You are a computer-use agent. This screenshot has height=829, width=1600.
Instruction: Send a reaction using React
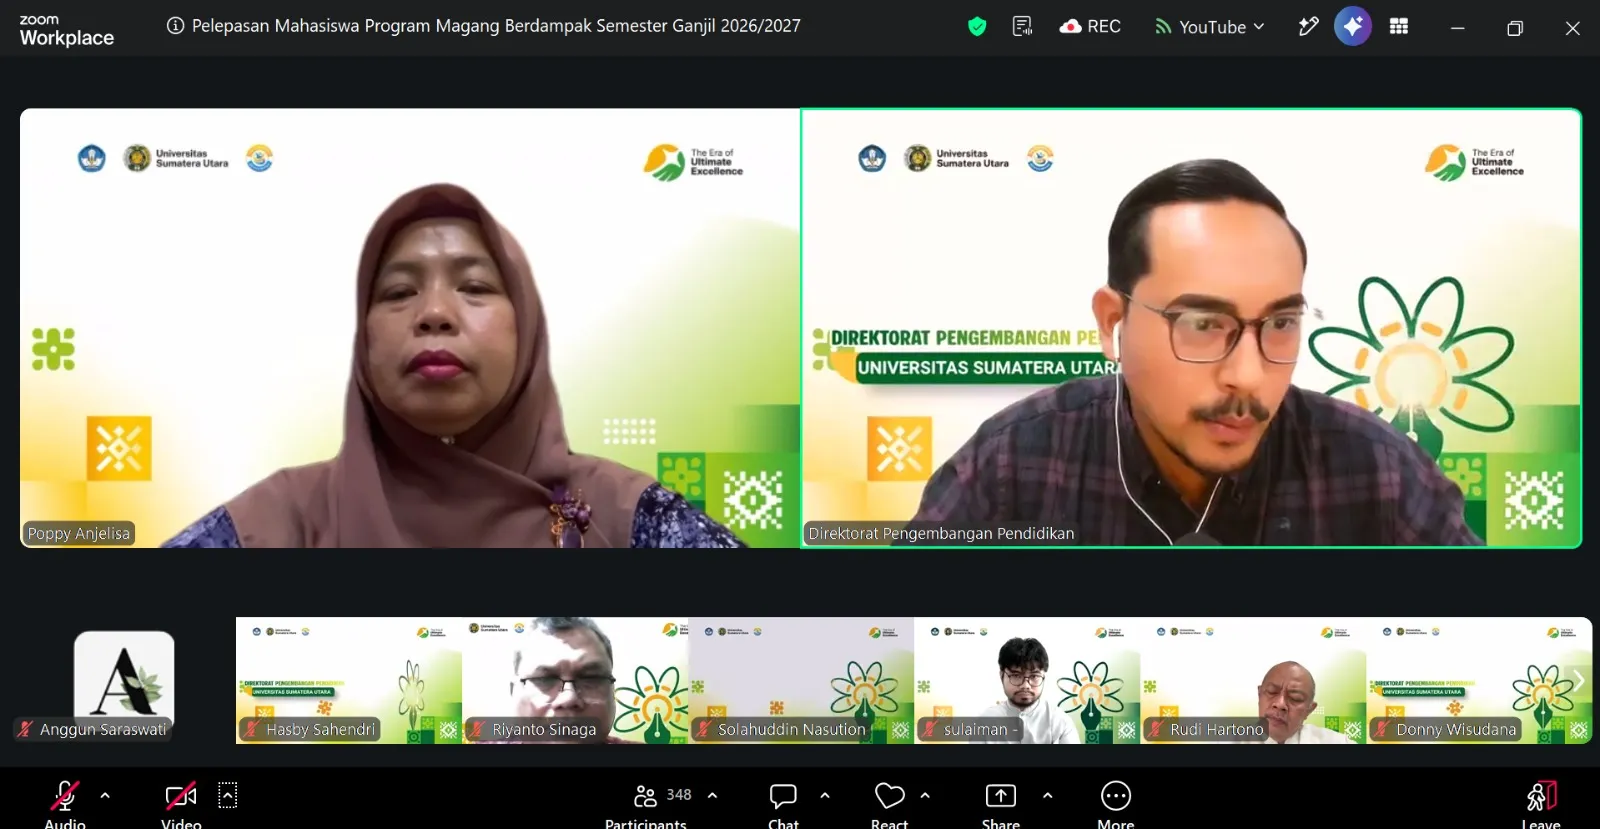click(889, 803)
